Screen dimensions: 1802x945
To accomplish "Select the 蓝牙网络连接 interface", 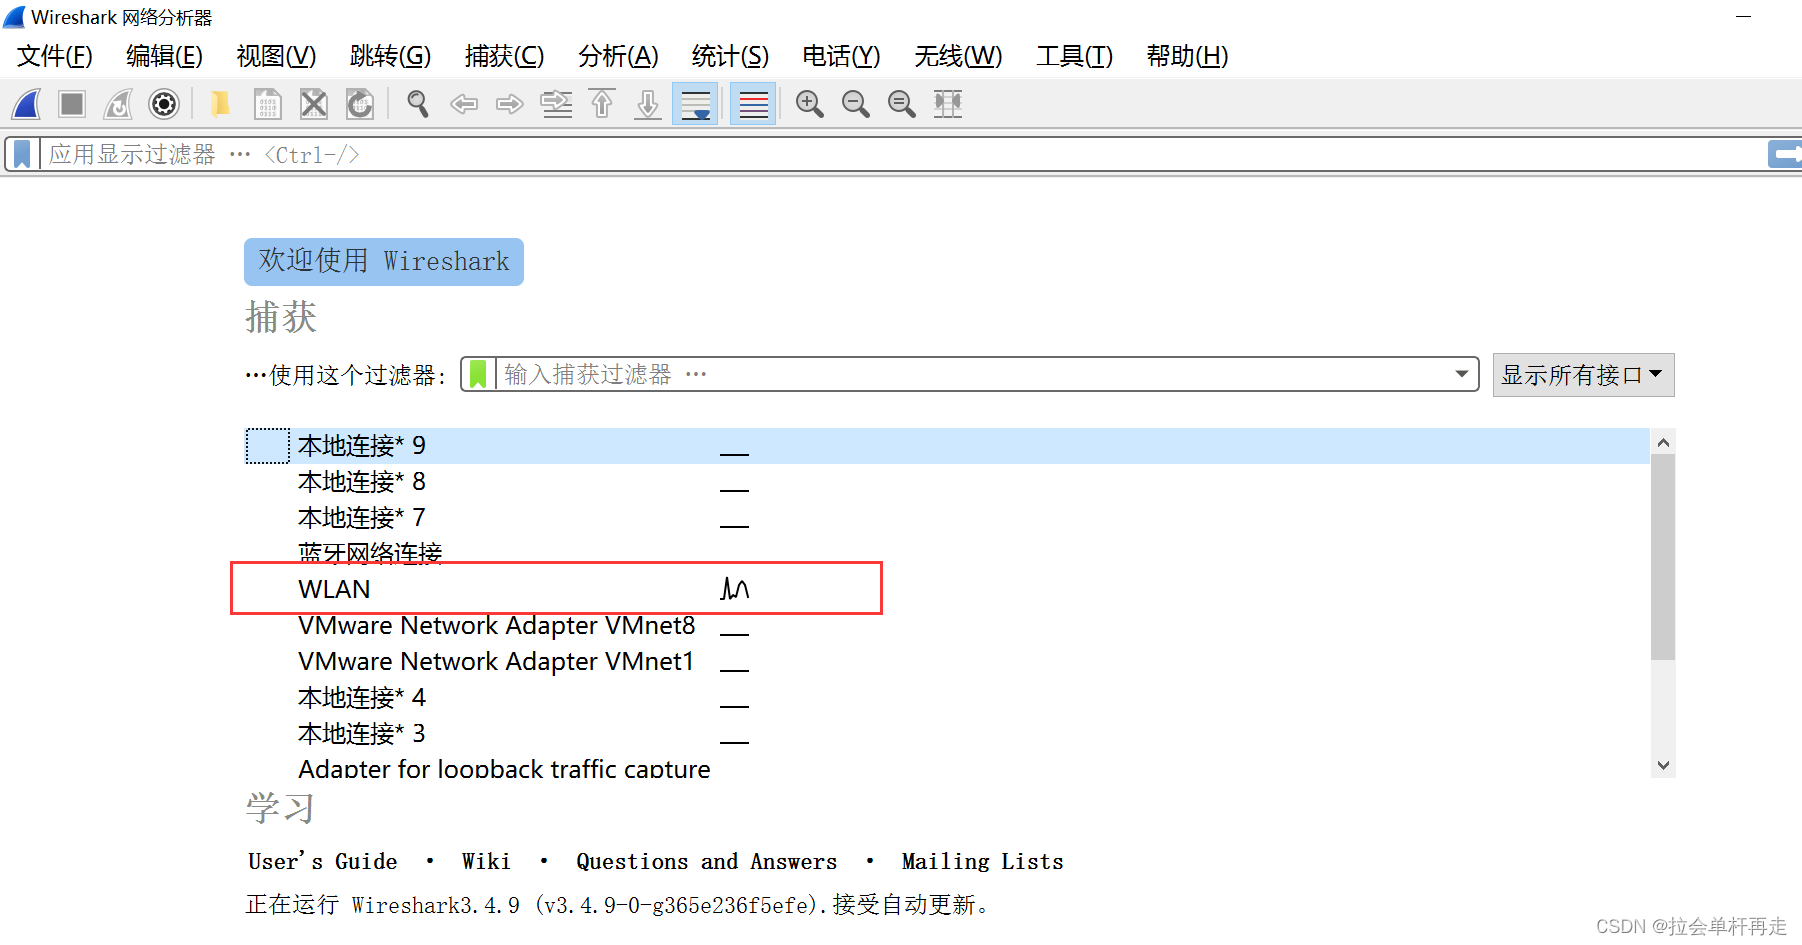I will pos(947,553).
